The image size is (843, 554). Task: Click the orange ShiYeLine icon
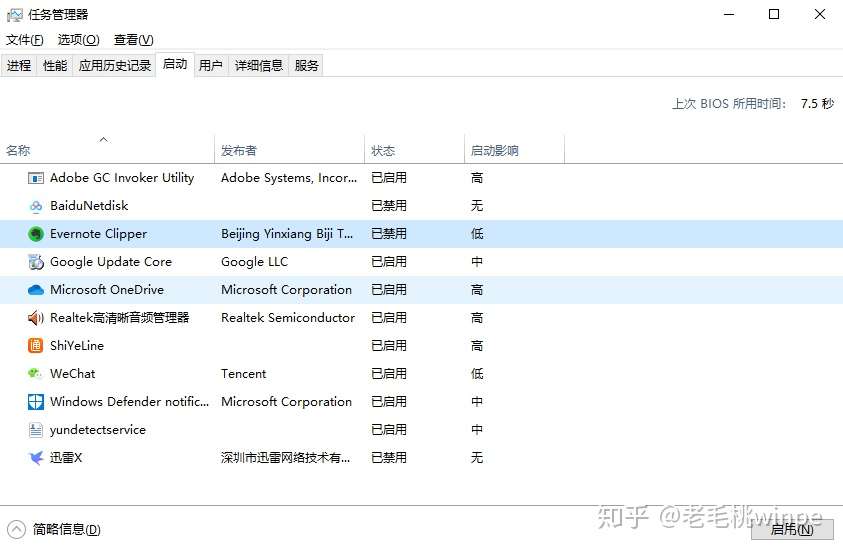click(35, 346)
